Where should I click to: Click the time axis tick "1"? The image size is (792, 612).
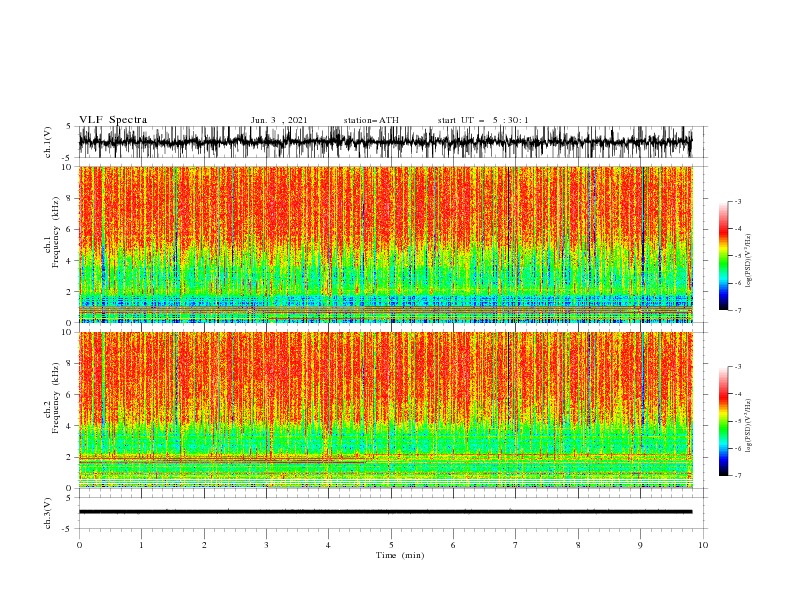tap(141, 545)
